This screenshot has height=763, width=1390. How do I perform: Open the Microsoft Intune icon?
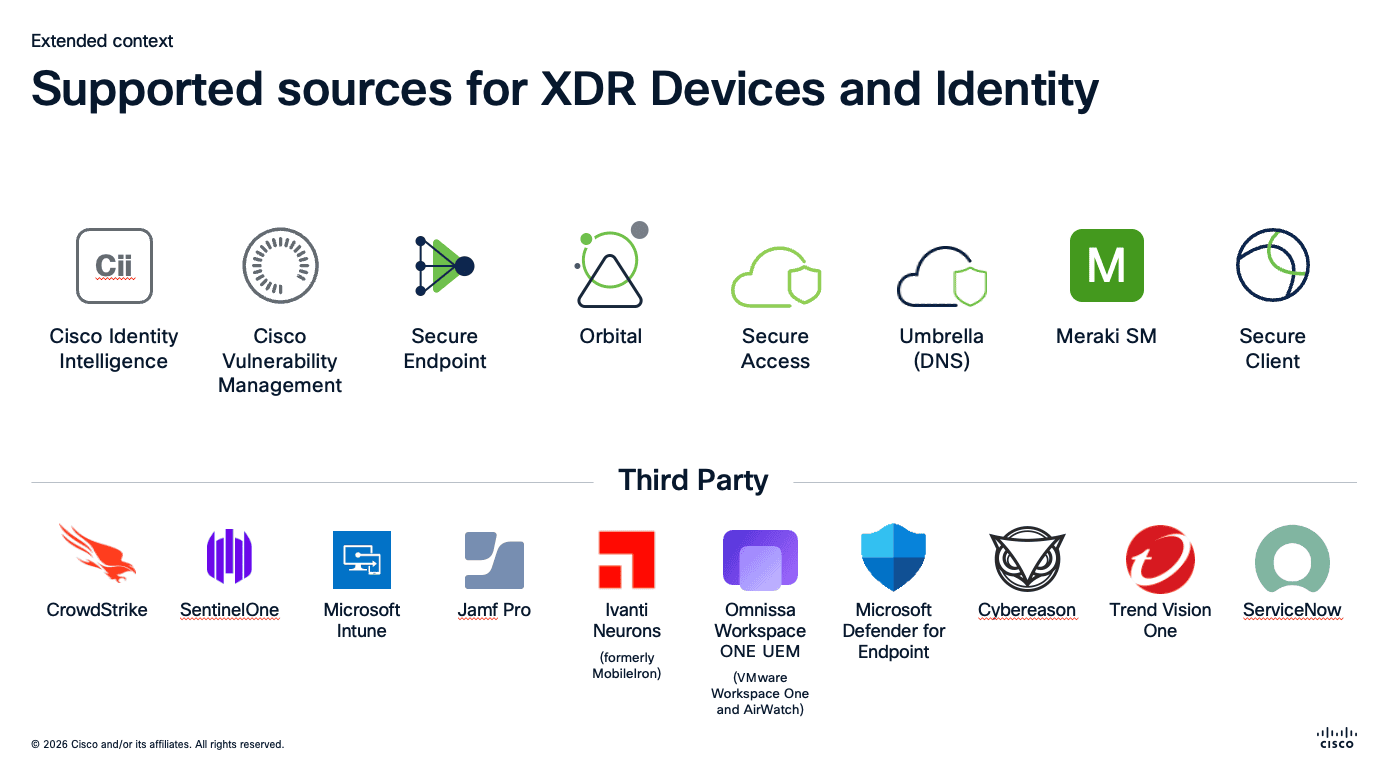point(361,560)
